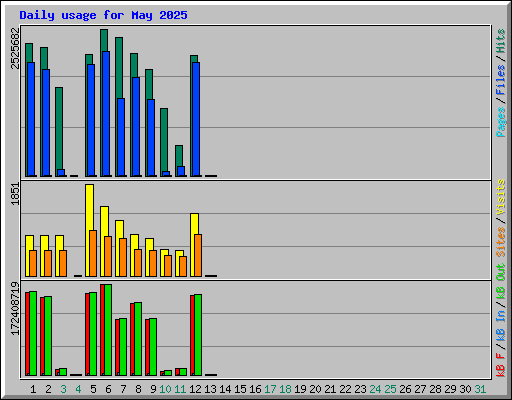Click day 29 on the date axis

[x=450, y=389]
